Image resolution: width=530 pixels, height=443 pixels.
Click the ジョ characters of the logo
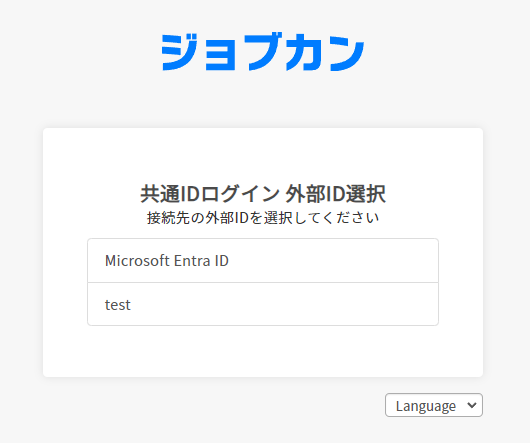click(198, 52)
